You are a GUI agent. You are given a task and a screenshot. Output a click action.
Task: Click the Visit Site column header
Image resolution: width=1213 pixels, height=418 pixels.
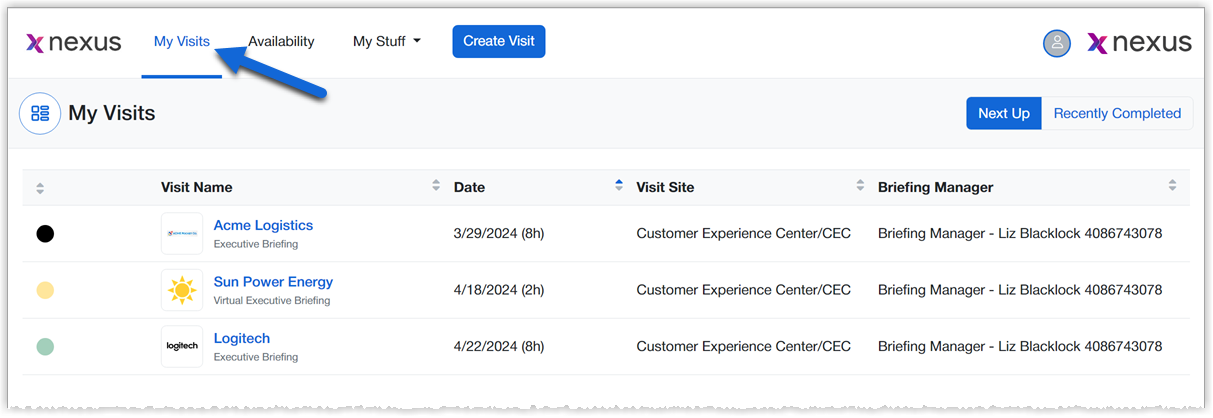coord(665,187)
